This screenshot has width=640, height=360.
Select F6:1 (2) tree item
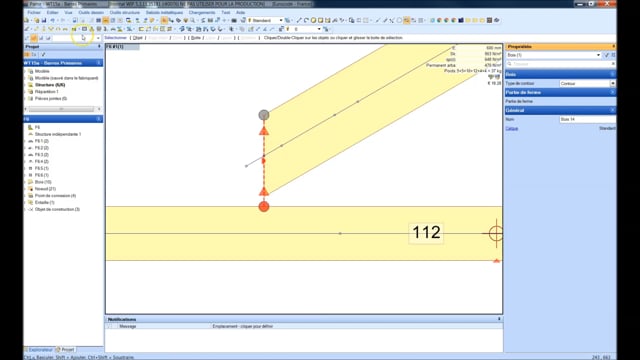(42, 141)
